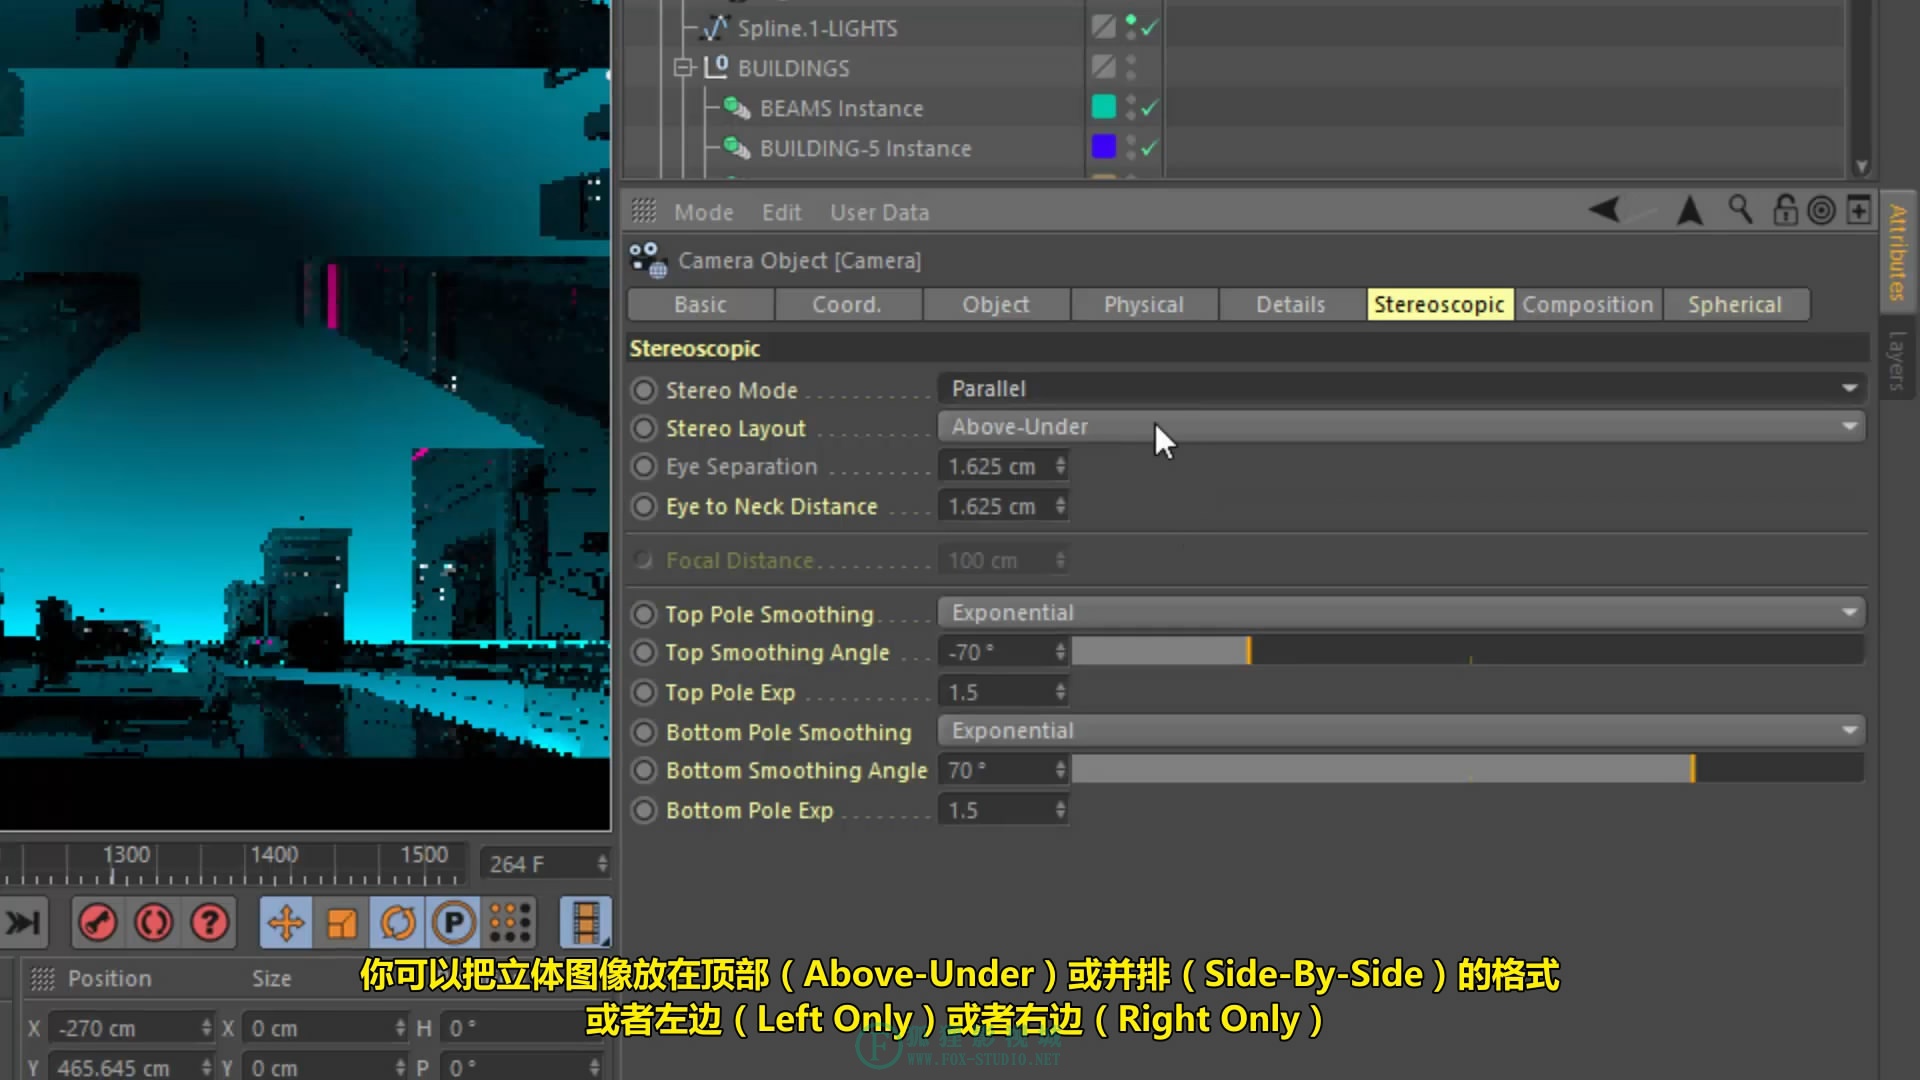Image resolution: width=1920 pixels, height=1080 pixels.
Task: Toggle Stereo Mode animation dot
Action: (x=644, y=390)
